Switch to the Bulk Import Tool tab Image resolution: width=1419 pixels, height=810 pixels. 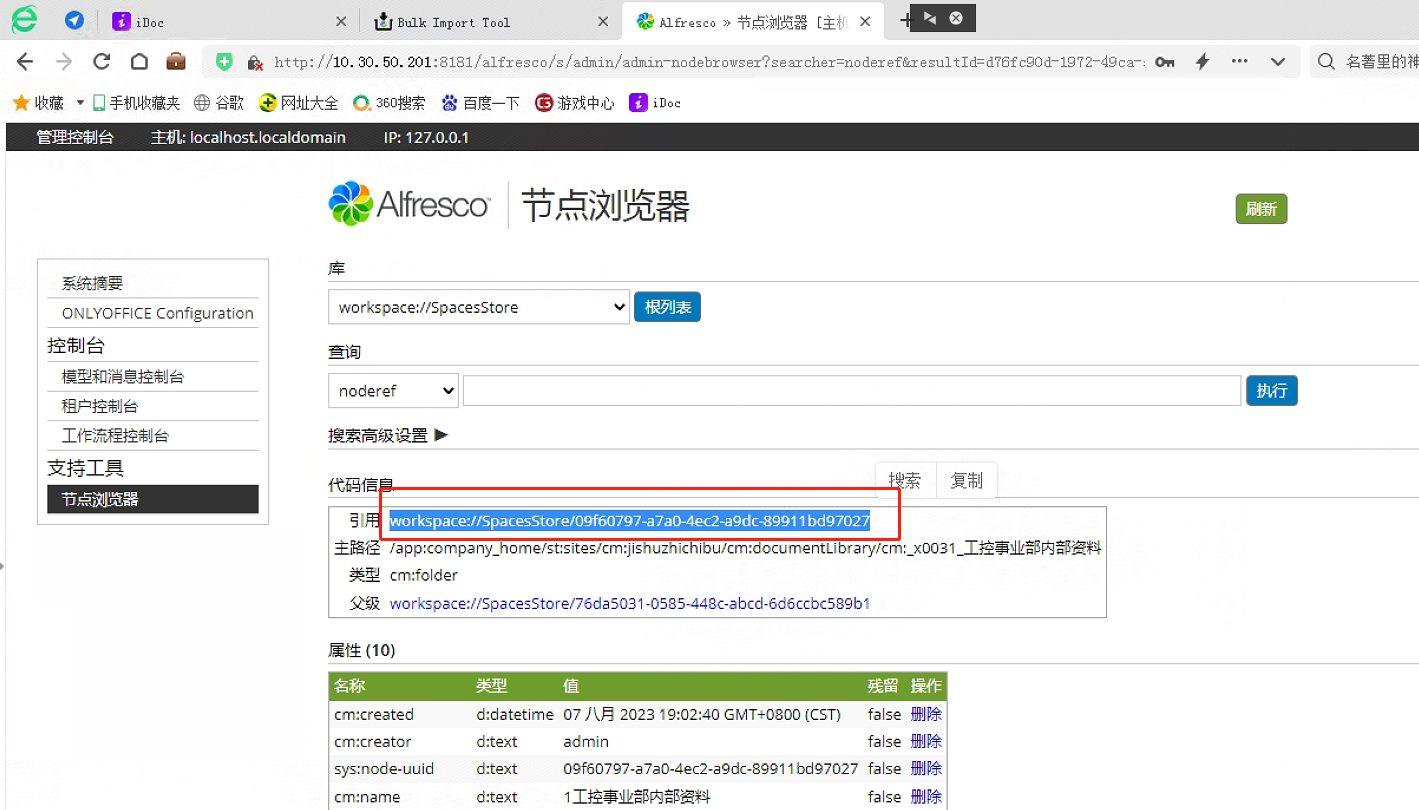pyautogui.click(x=487, y=22)
